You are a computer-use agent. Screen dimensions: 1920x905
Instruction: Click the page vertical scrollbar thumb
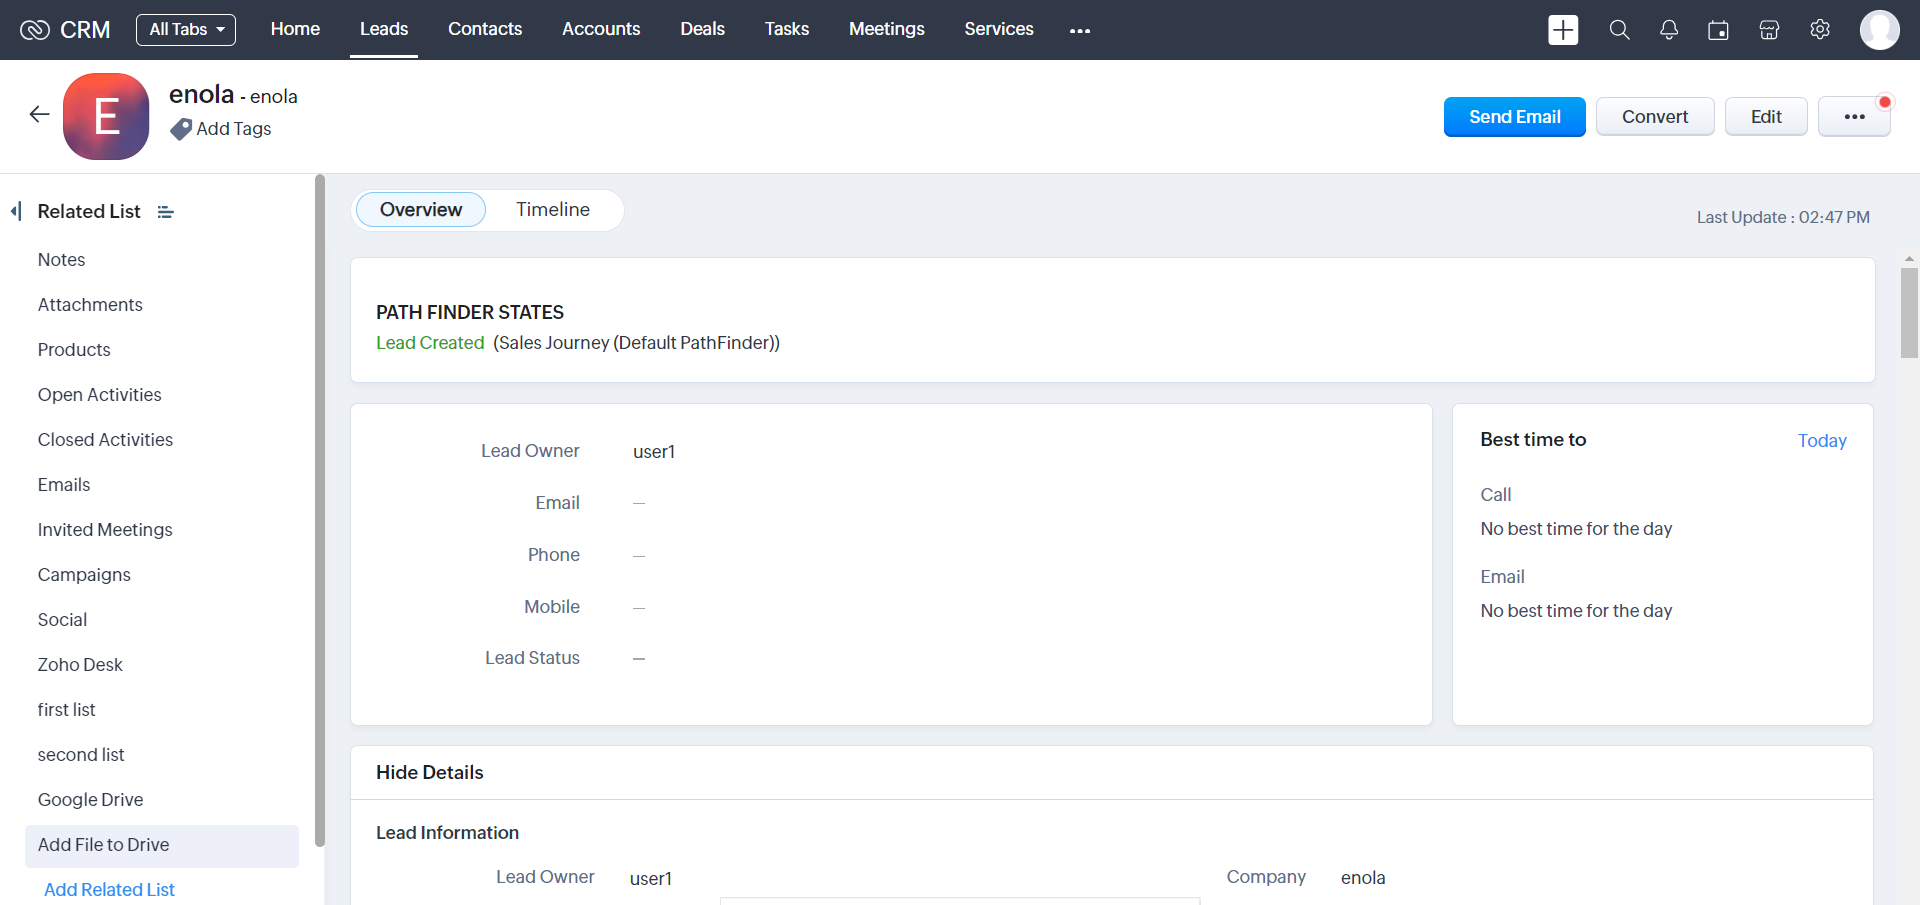1909,312
